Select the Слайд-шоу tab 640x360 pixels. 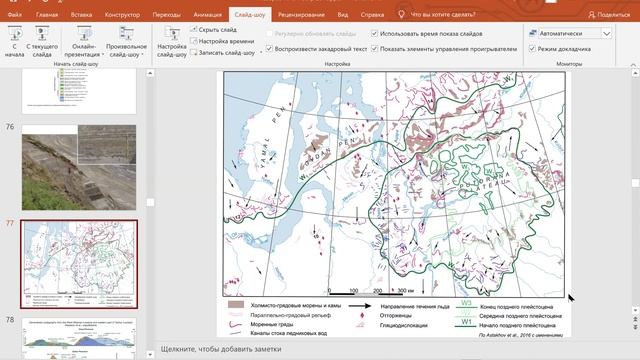(250, 15)
